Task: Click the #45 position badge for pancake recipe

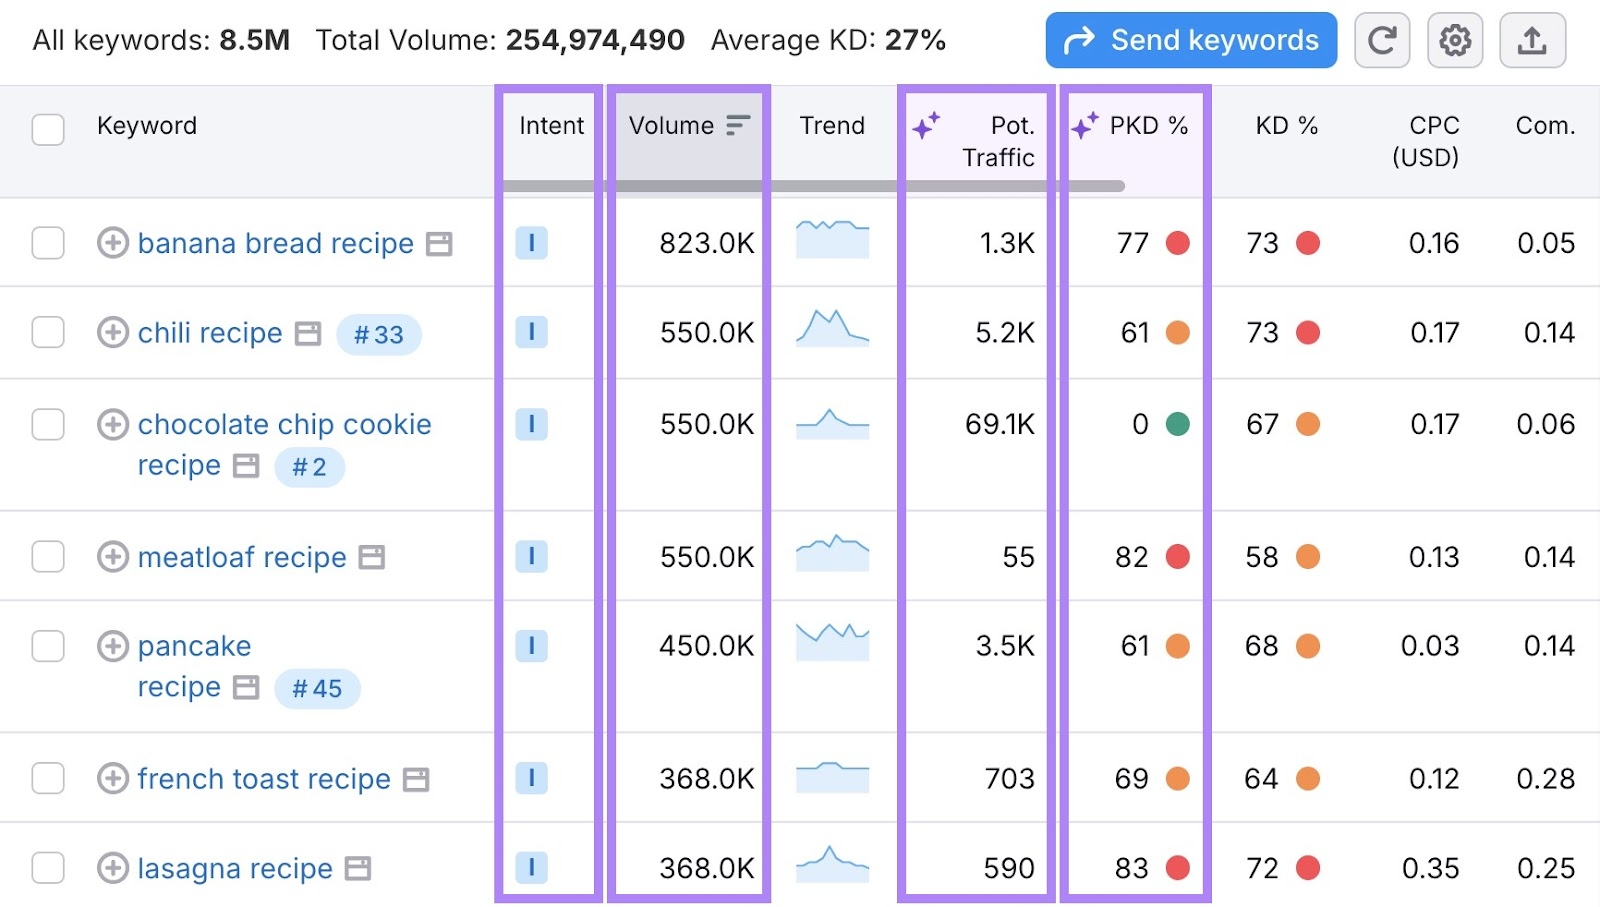Action: (317, 688)
